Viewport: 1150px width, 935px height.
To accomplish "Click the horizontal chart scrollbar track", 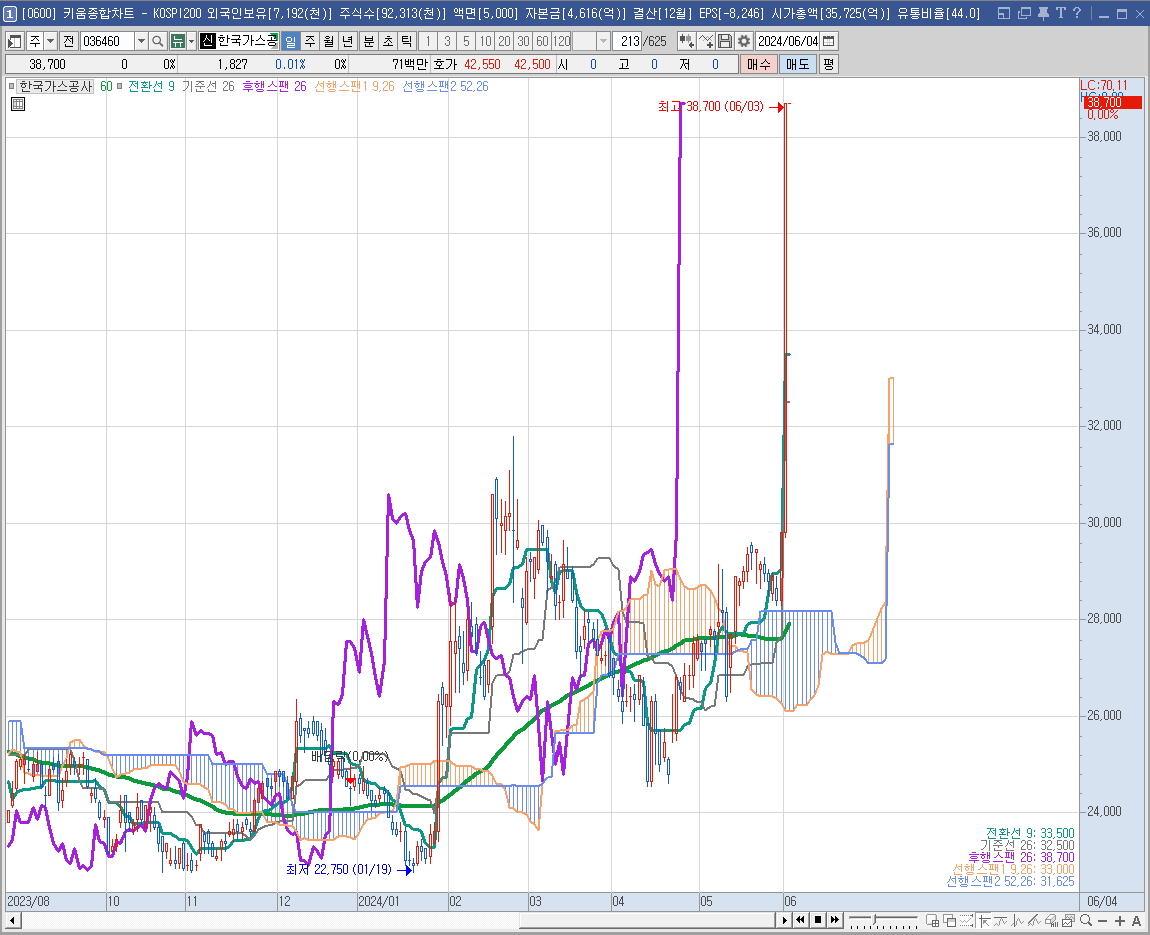I will pos(396,920).
